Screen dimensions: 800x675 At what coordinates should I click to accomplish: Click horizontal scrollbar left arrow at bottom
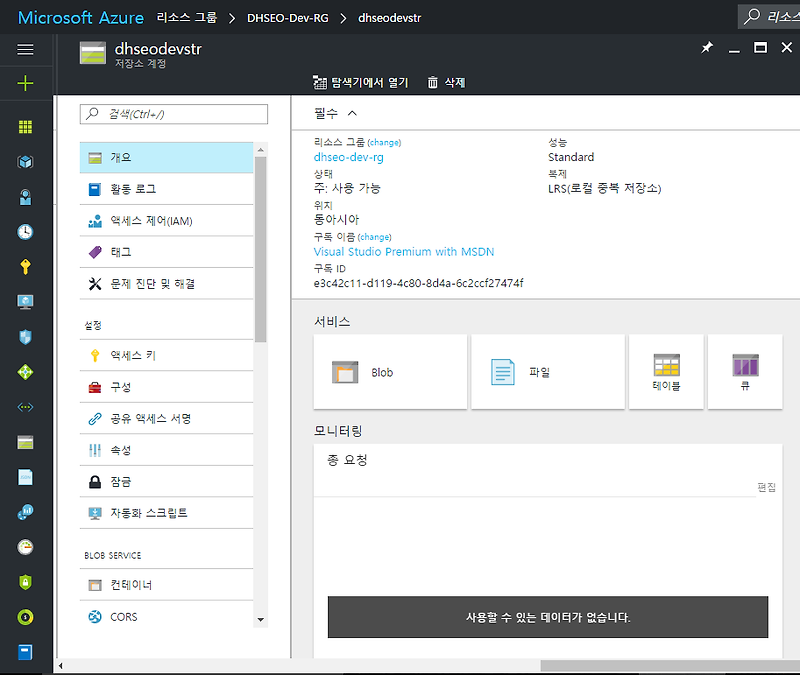pyautogui.click(x=61, y=666)
